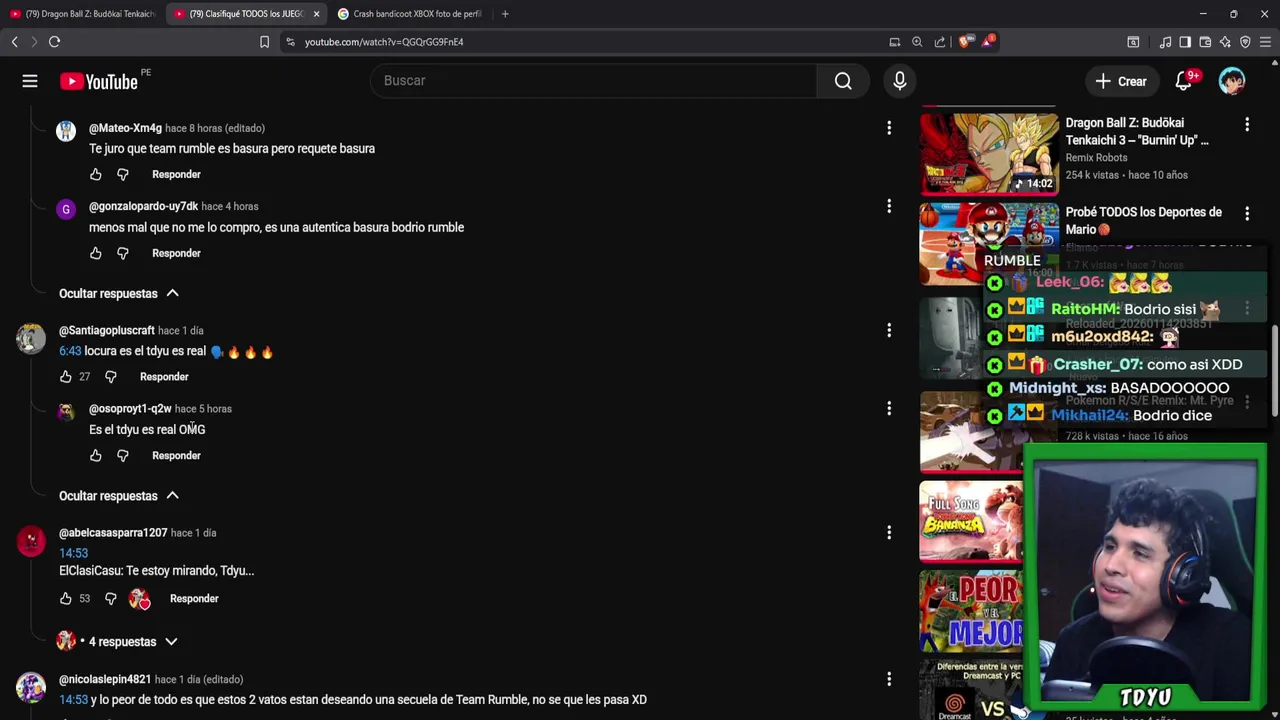Go back in browser history

(14, 42)
